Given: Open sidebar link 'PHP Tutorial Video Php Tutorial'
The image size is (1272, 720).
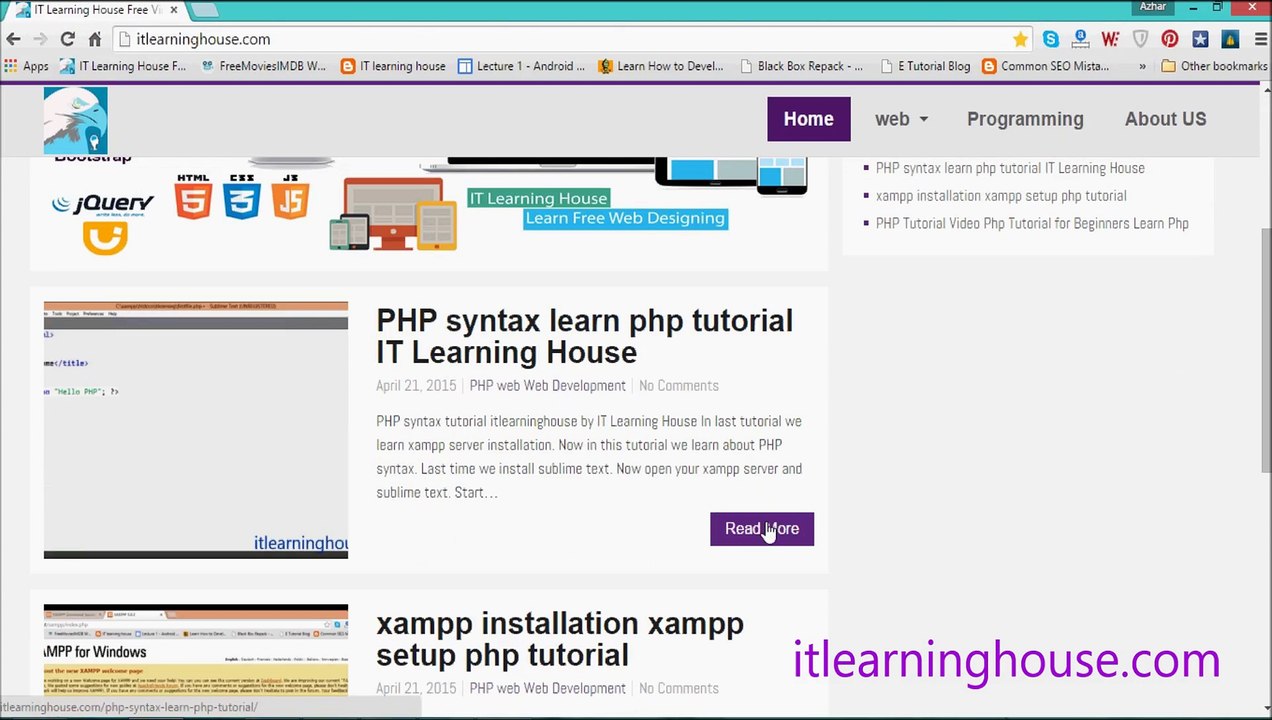Looking at the screenshot, I should coord(1032,223).
